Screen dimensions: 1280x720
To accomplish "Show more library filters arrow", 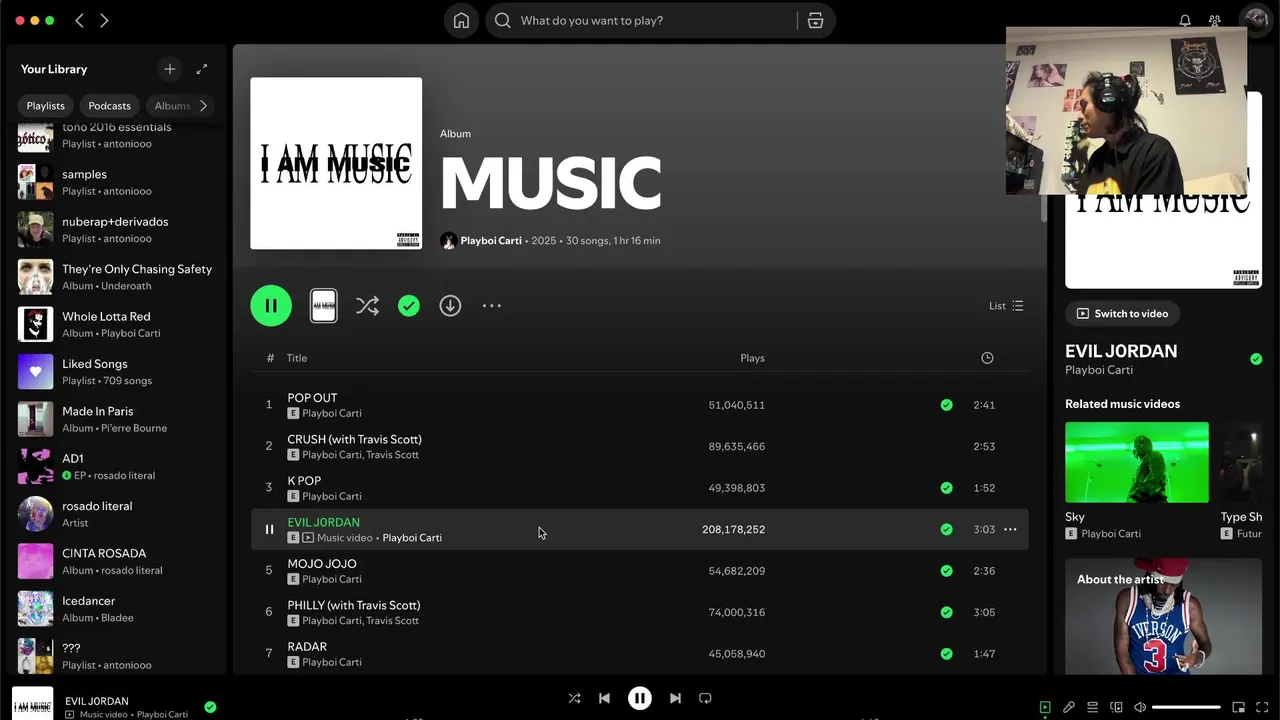I will tap(204, 106).
